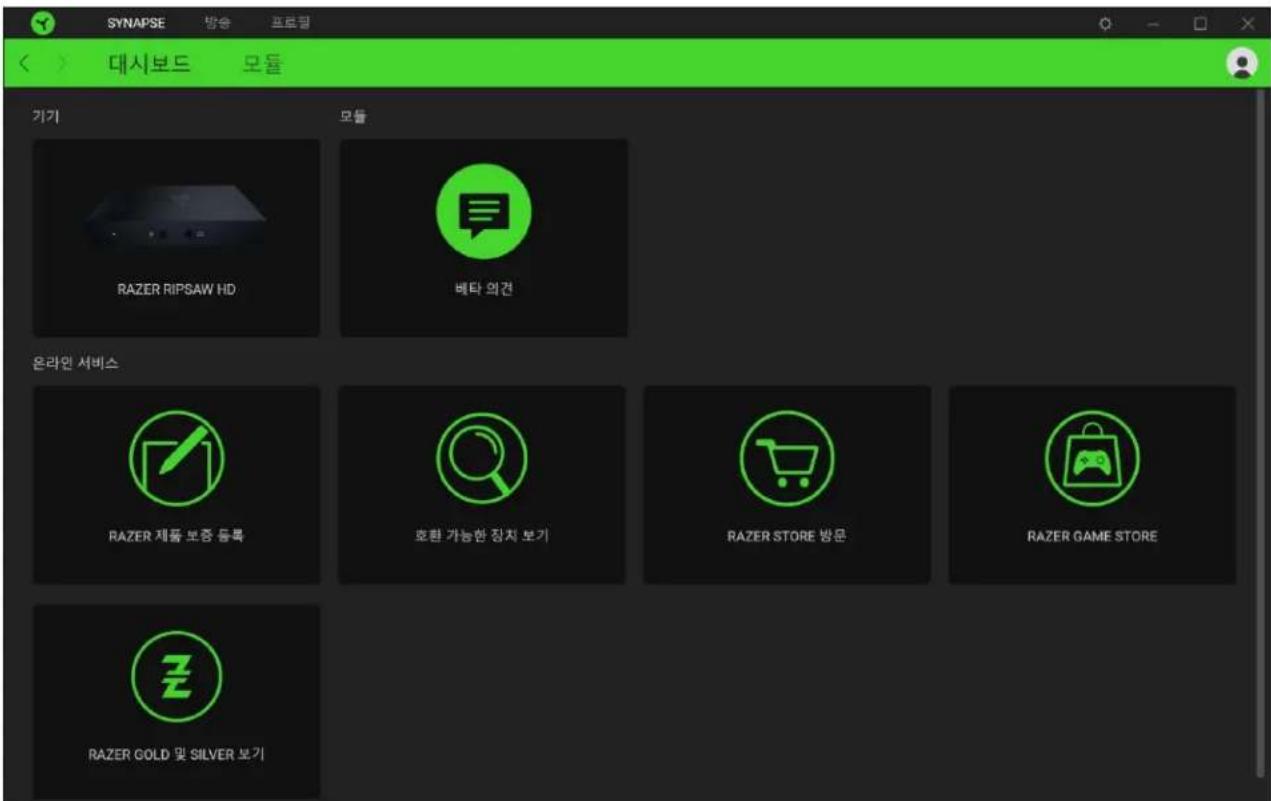This screenshot has width=1271, height=801.
Task: Select the 대시보드 subtab
Action: 149,65
